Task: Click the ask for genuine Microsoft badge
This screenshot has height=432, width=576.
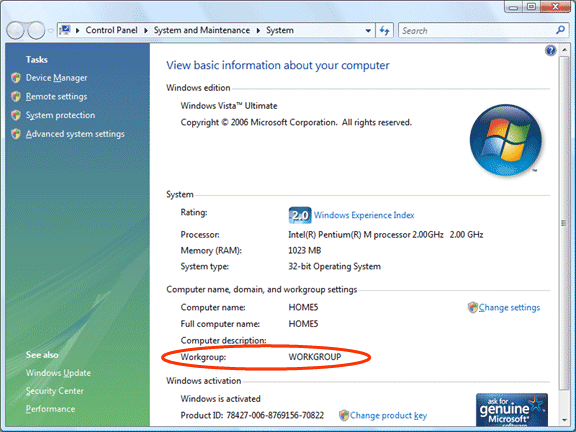Action: coord(512,410)
